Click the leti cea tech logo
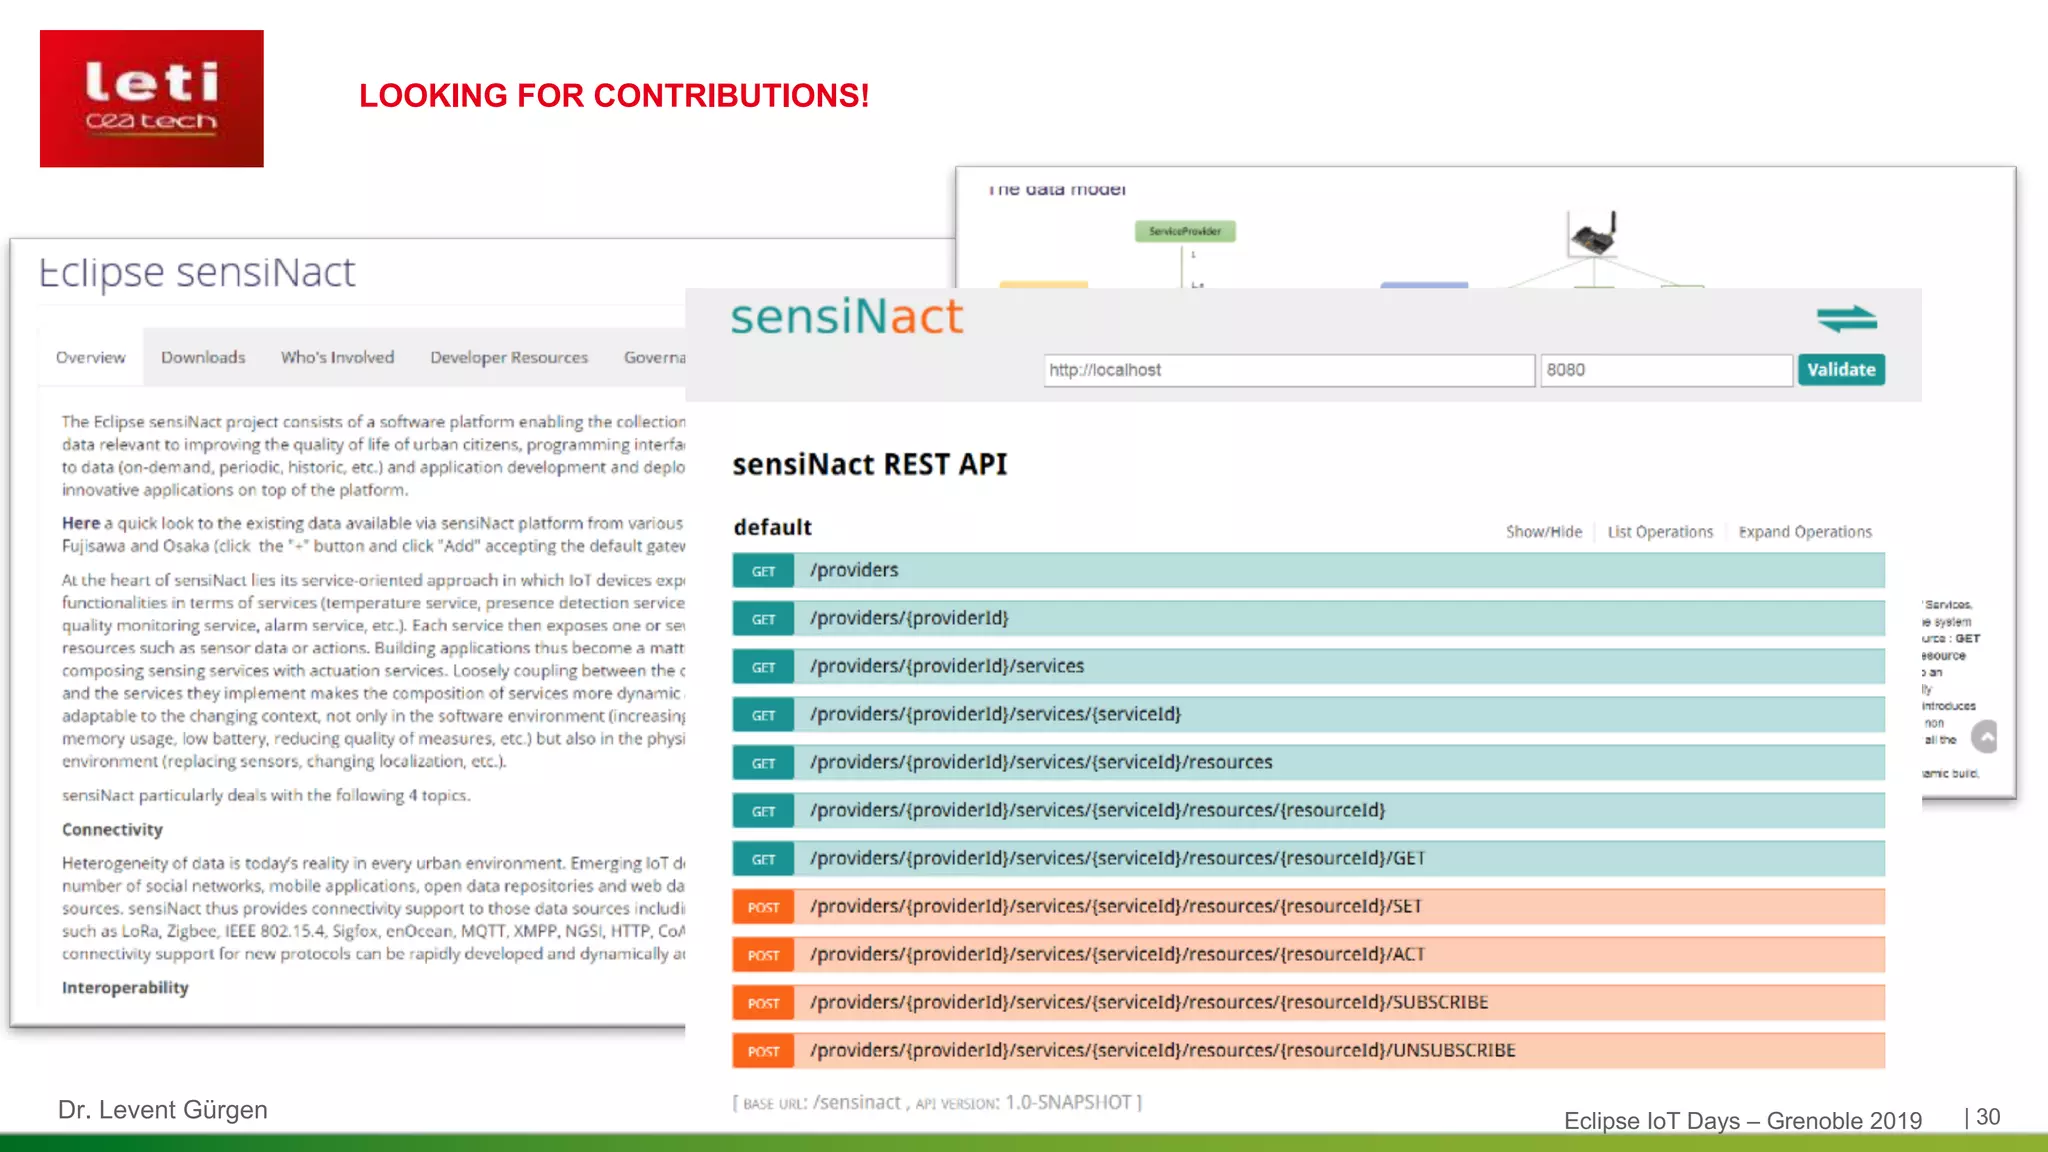 pyautogui.click(x=152, y=98)
